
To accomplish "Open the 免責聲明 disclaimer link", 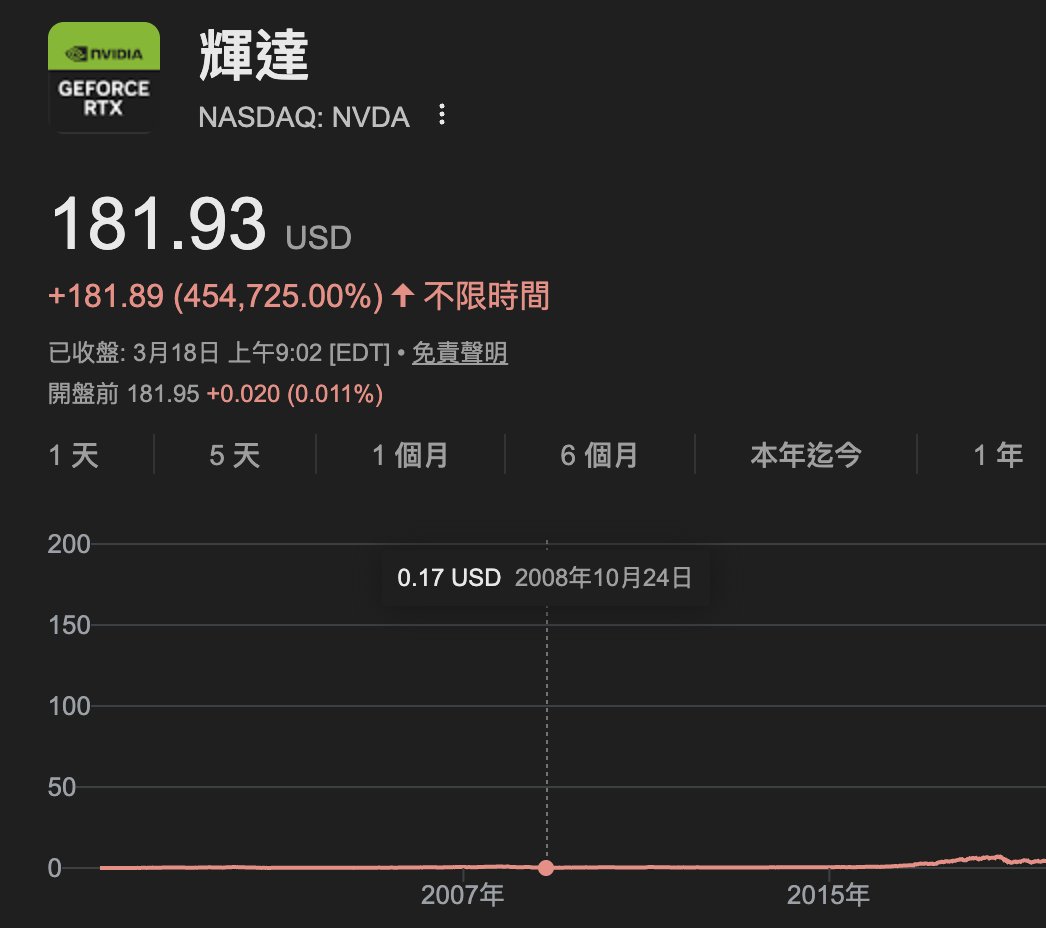I will coord(460,352).
